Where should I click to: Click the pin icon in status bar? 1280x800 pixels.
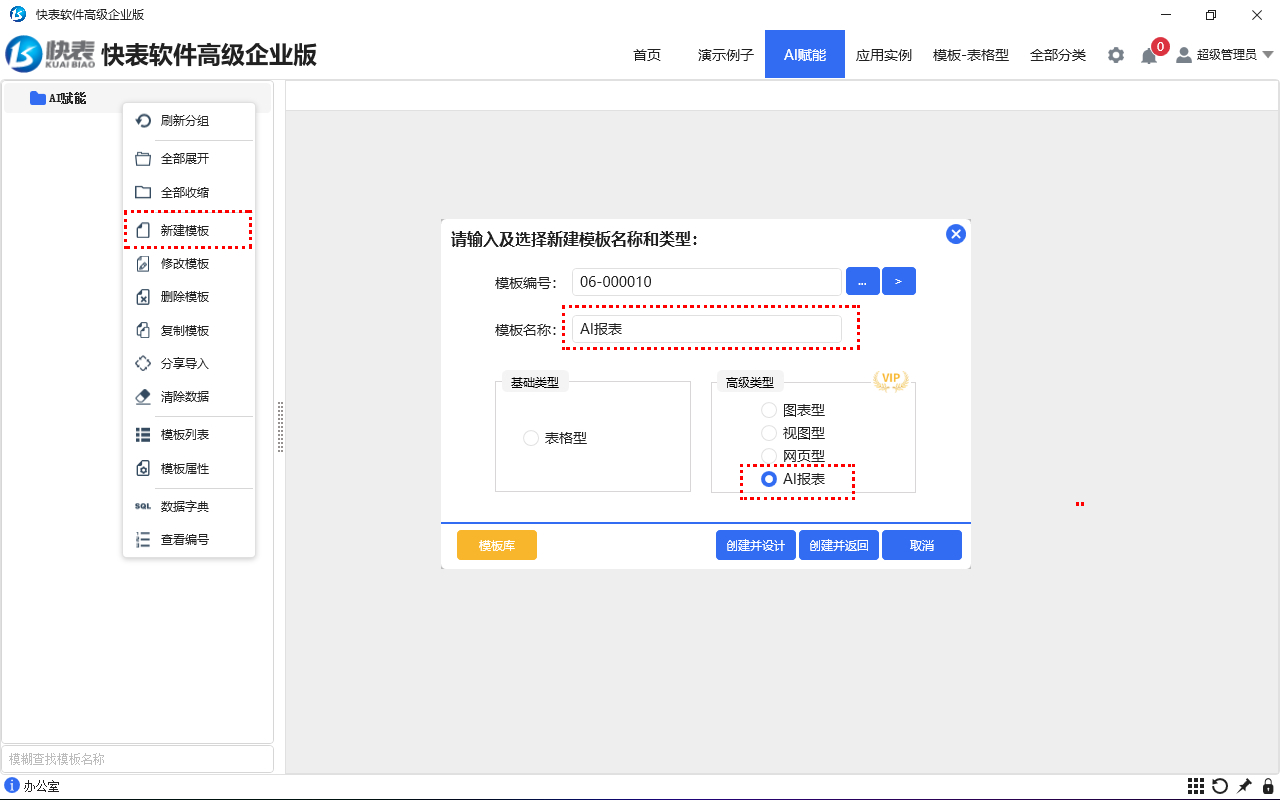click(1244, 786)
